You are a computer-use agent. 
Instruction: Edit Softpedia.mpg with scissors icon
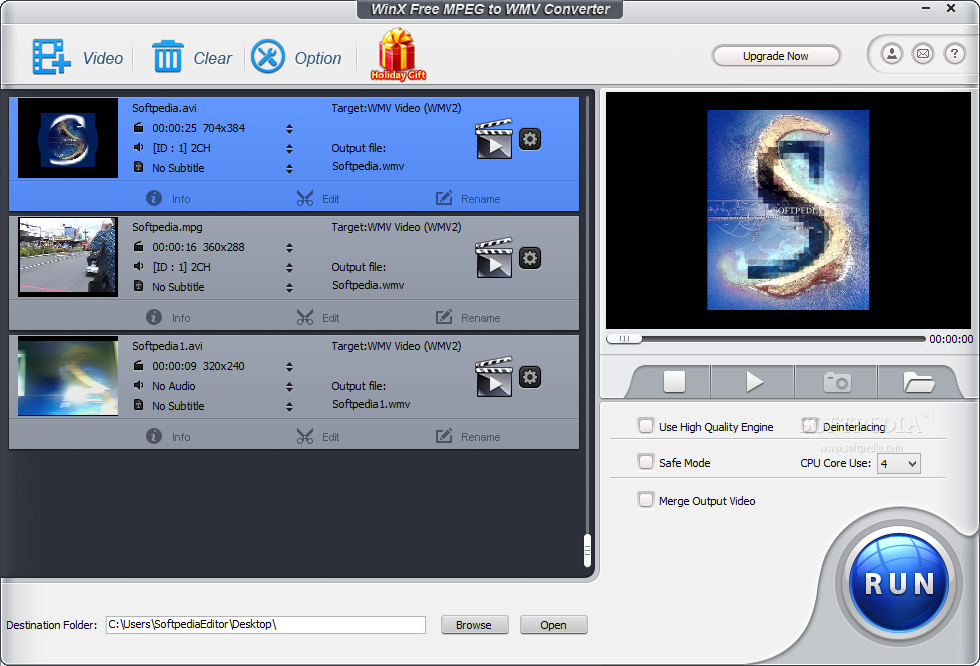click(x=318, y=317)
